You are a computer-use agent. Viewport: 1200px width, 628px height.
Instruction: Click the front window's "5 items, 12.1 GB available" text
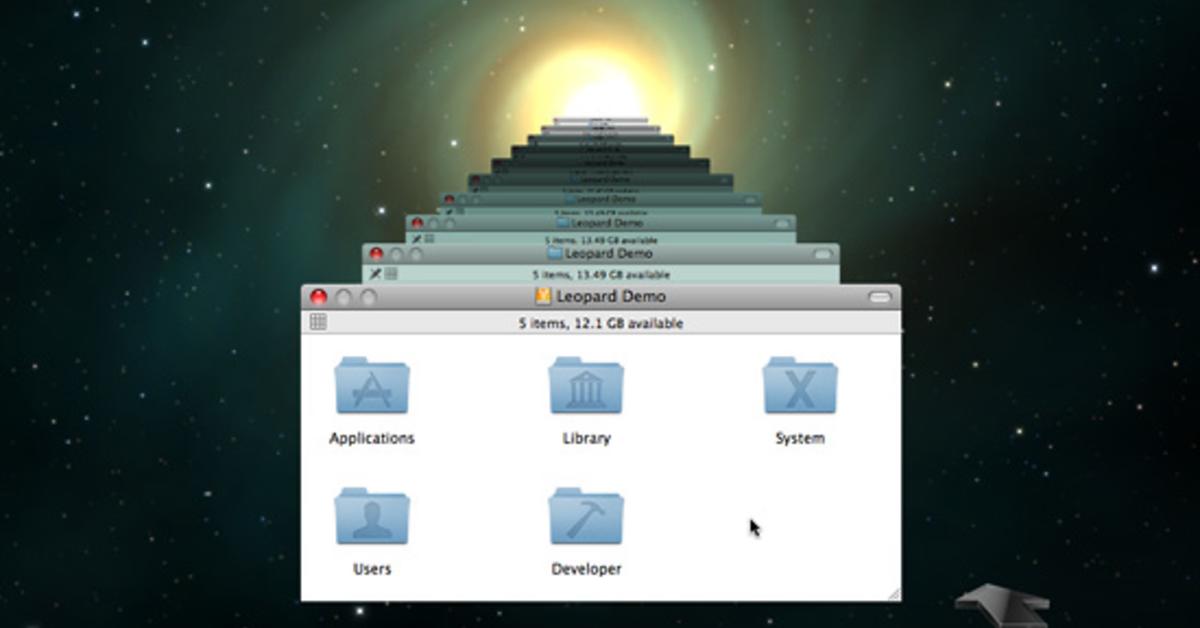click(601, 324)
